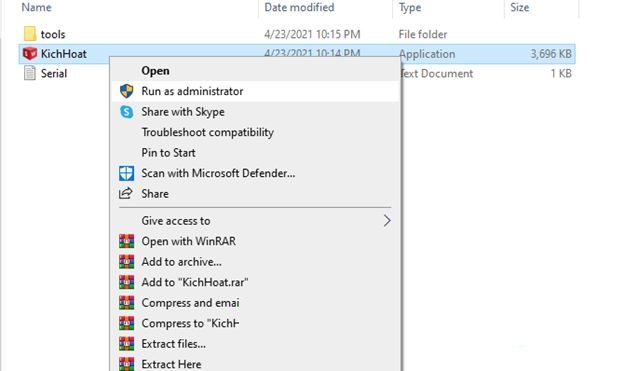
Task: Open the Give access to entry
Action: point(255,221)
